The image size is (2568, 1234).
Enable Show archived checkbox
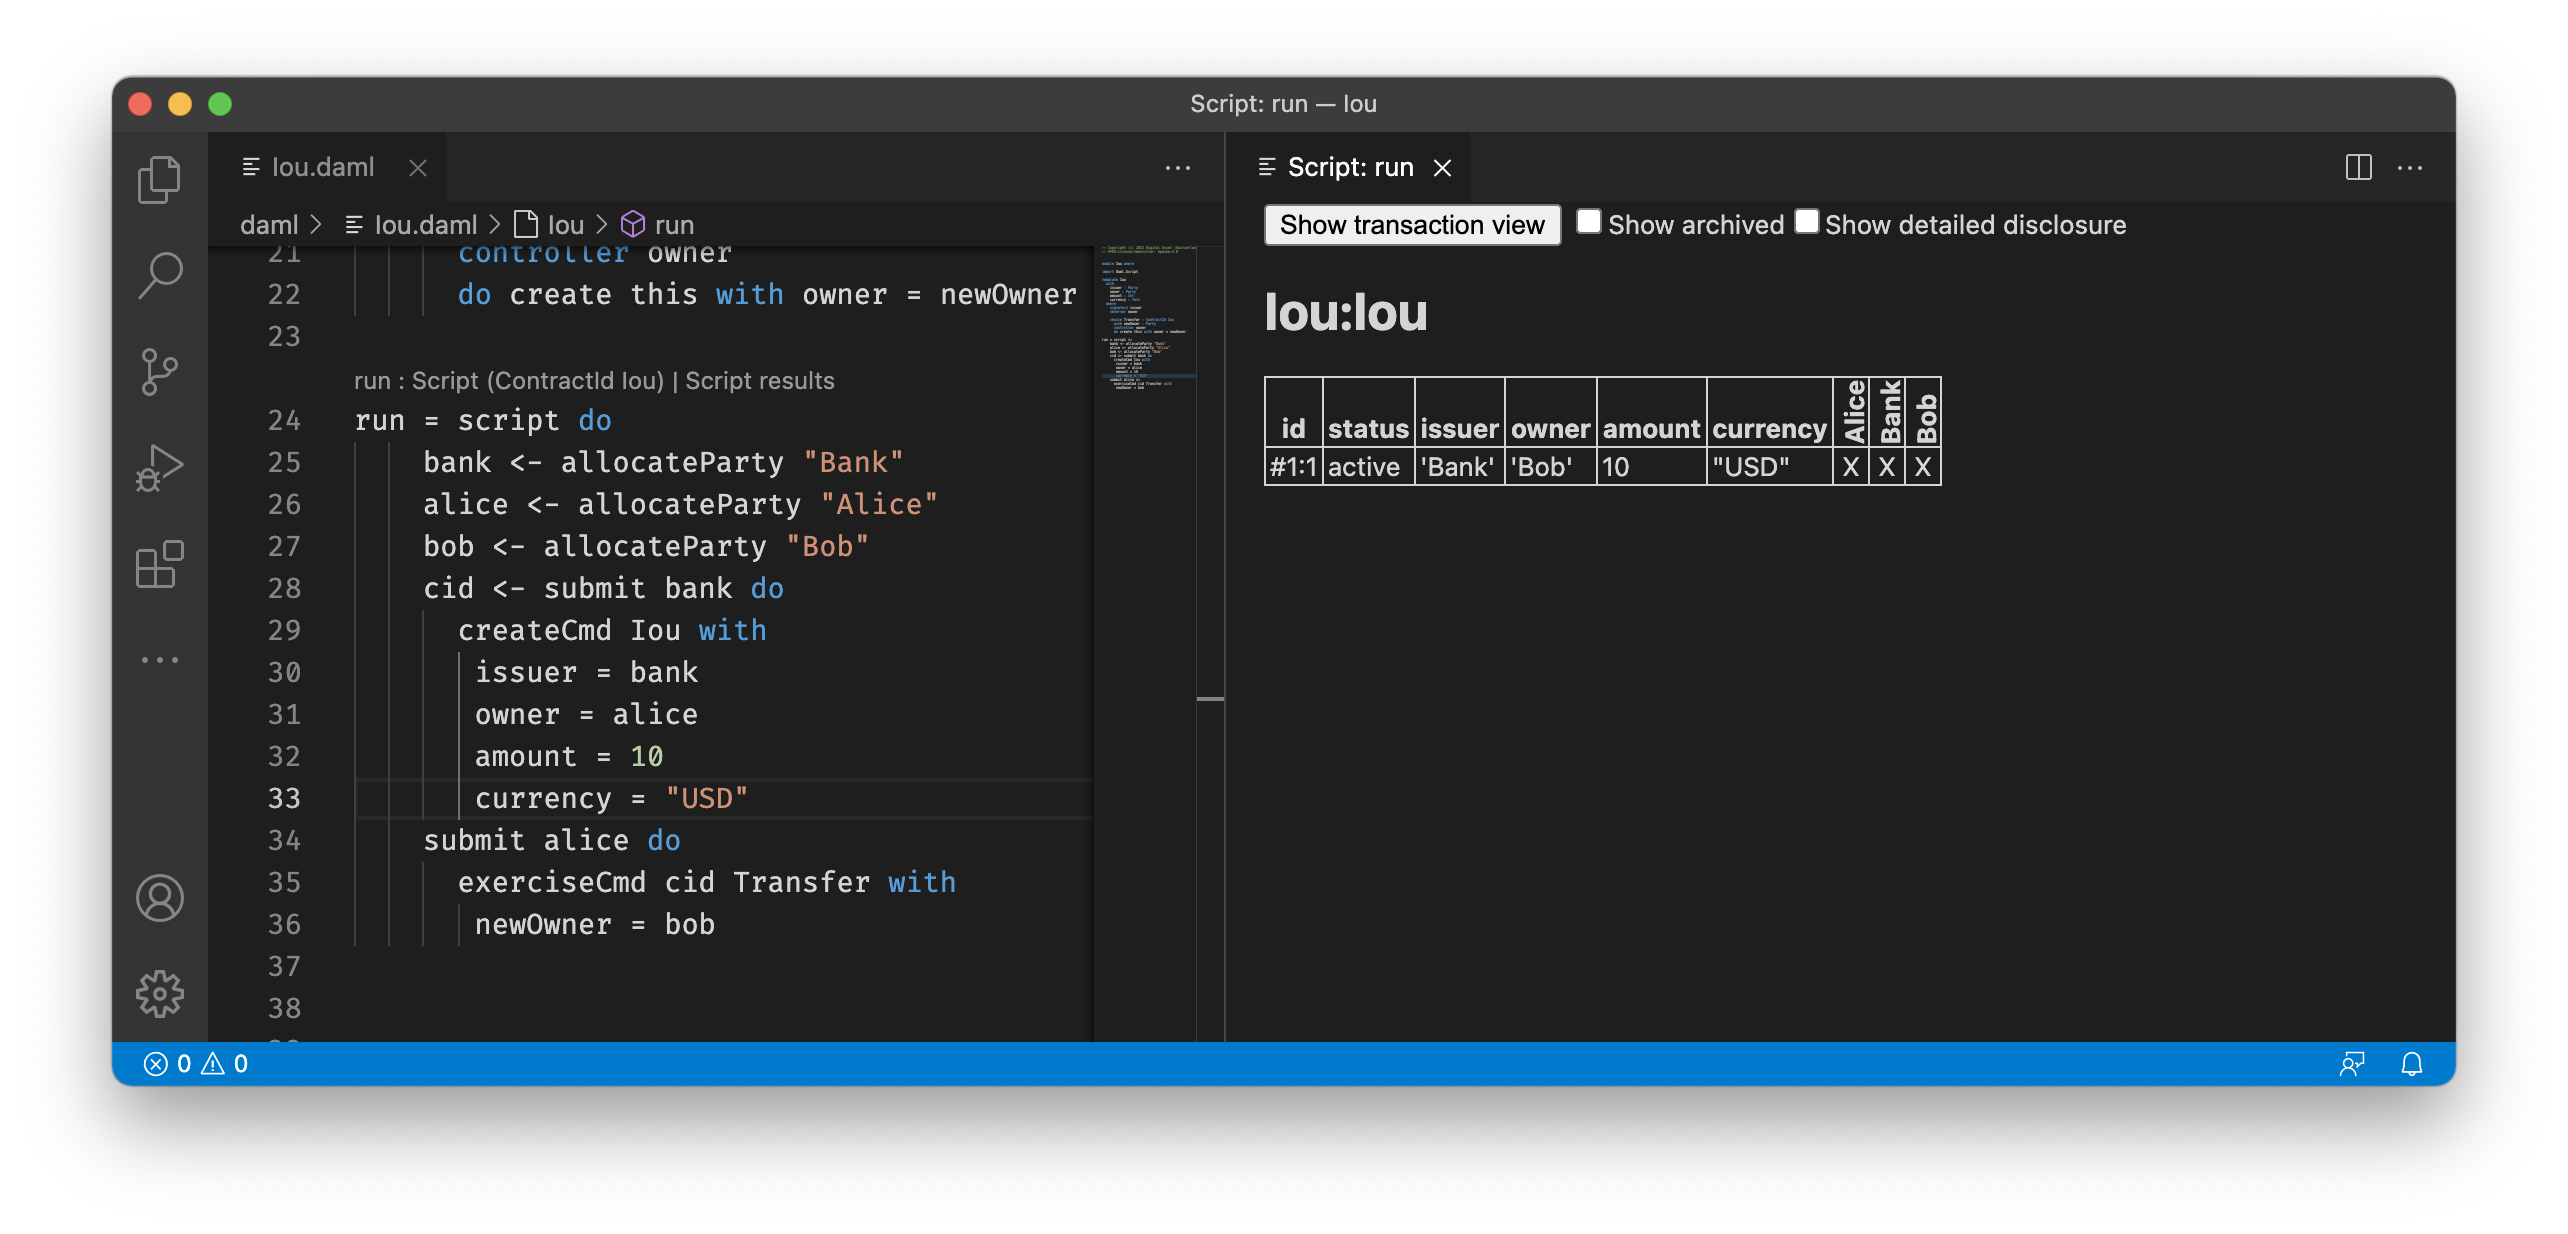(x=1588, y=222)
